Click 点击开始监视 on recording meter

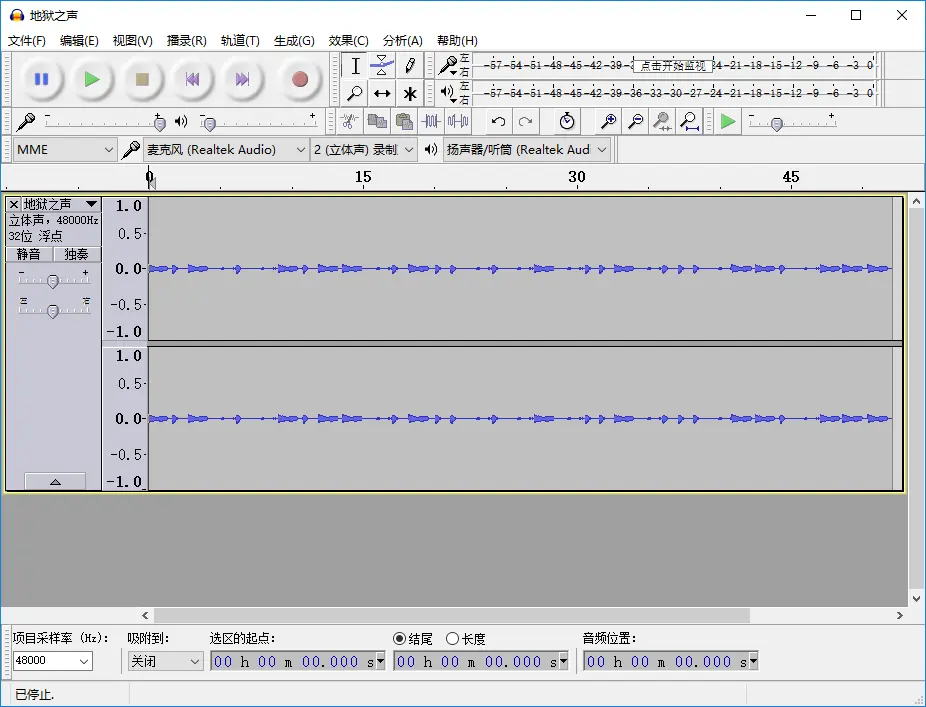click(673, 66)
